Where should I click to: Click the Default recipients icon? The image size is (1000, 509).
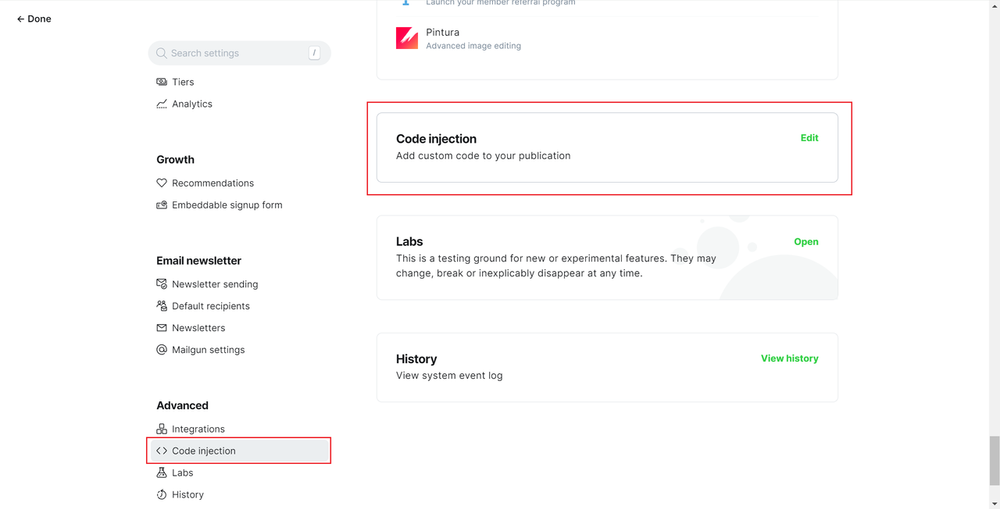162,306
